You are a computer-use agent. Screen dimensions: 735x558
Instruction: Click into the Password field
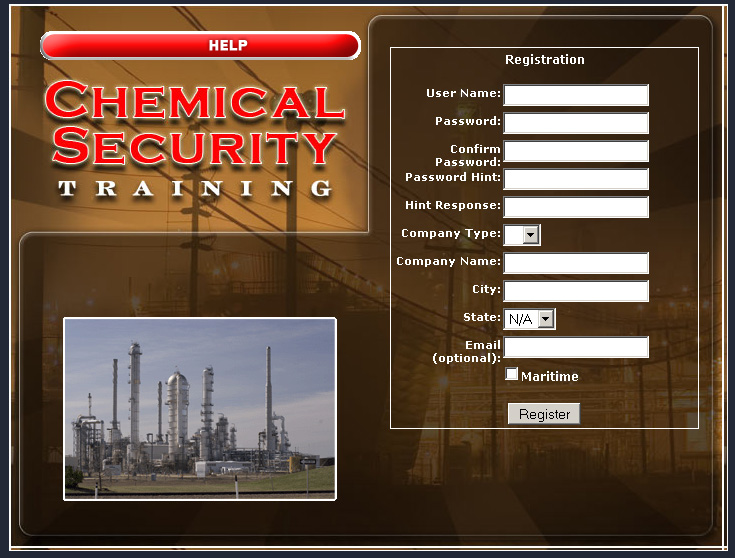click(576, 123)
